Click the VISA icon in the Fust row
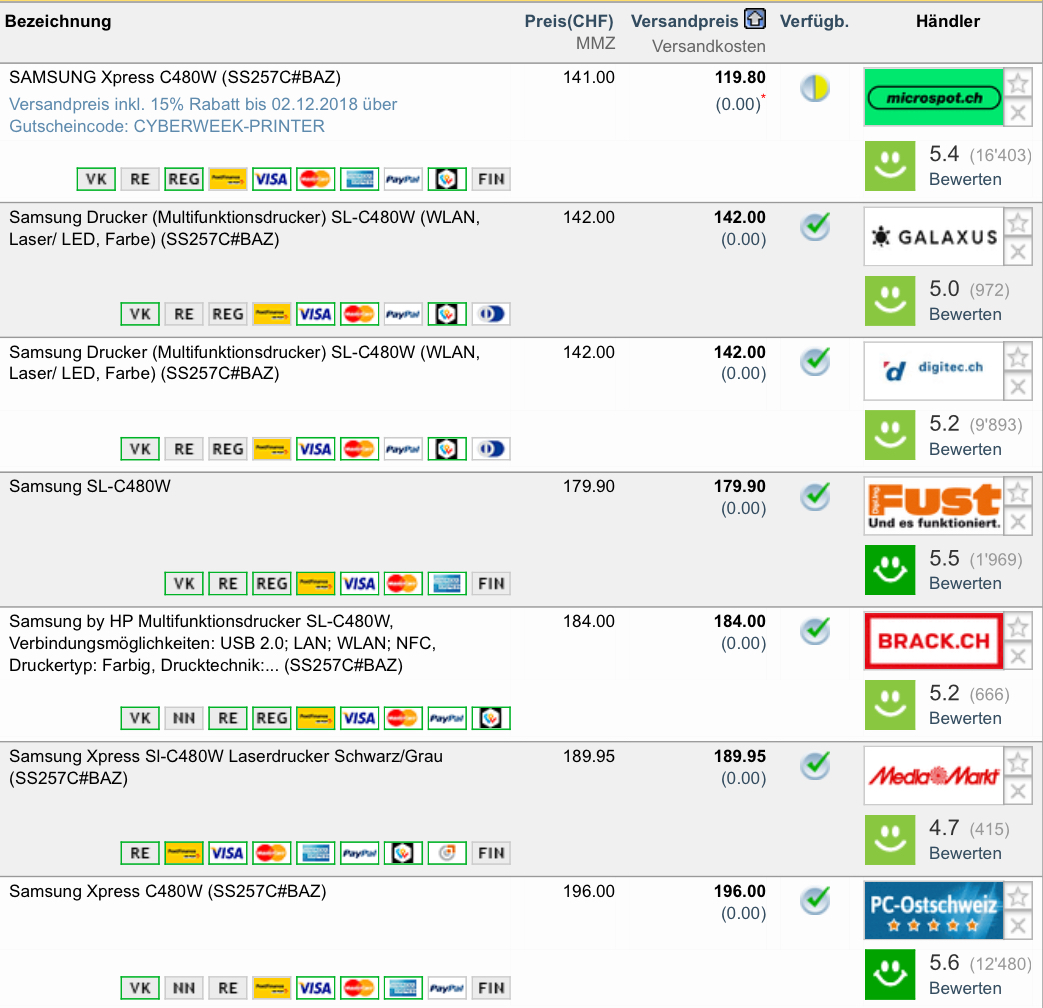The width and height of the screenshot is (1043, 1008). [x=359, y=583]
